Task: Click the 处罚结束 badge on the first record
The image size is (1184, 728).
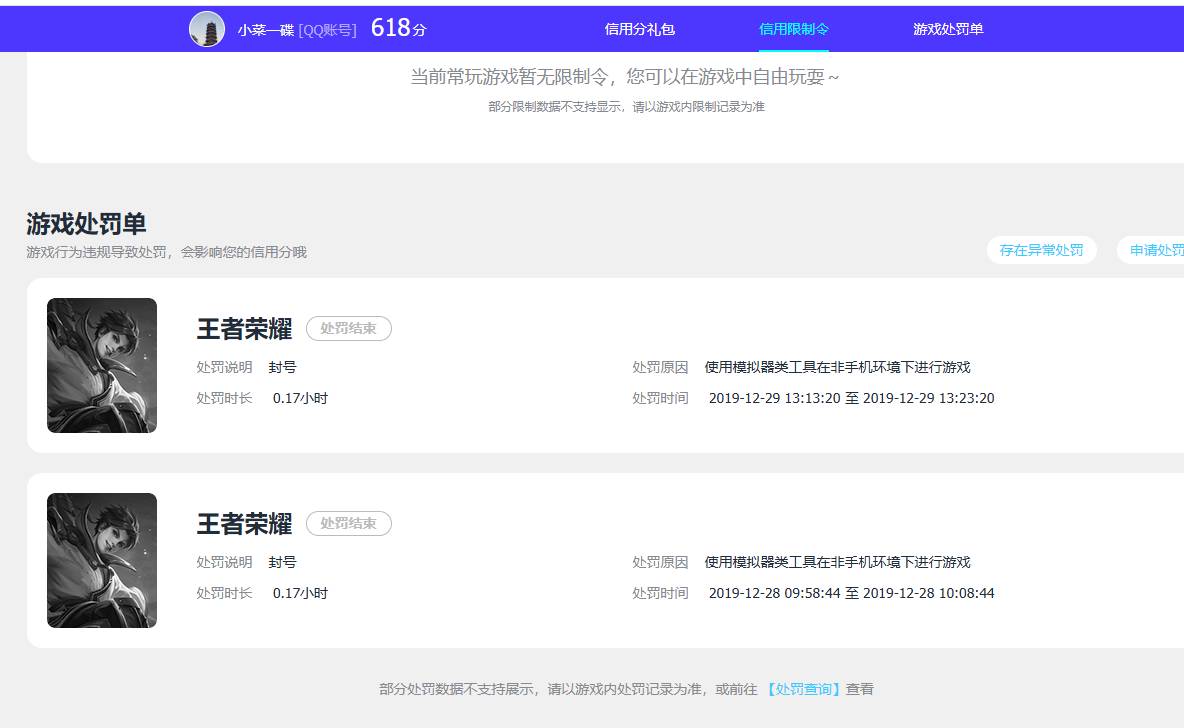Action: pyautogui.click(x=348, y=328)
